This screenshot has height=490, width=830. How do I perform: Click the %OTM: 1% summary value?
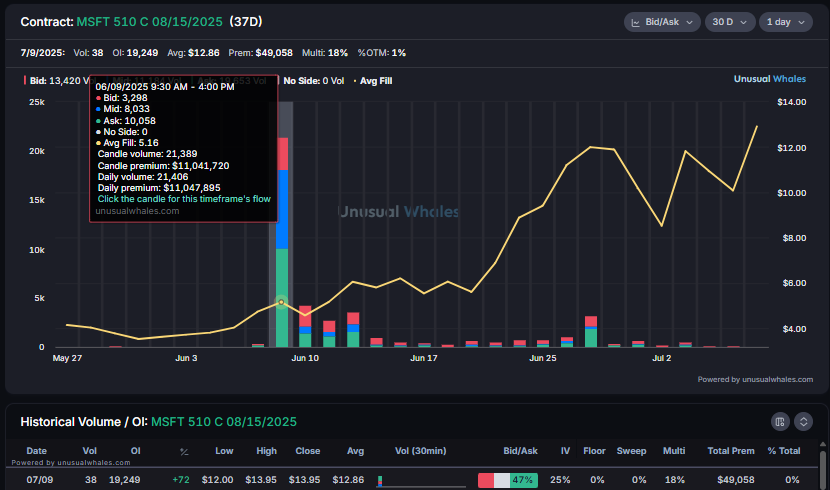coord(382,53)
